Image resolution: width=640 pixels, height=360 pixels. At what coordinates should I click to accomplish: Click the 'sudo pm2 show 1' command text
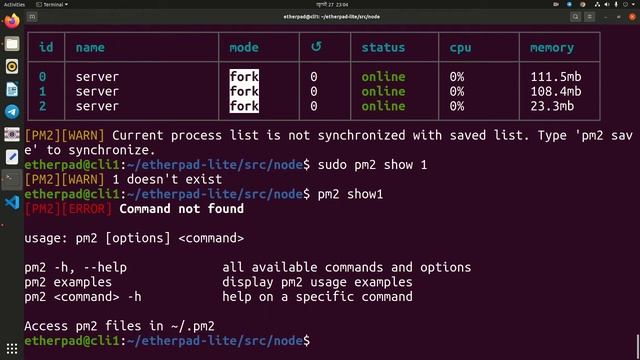pyautogui.click(x=372, y=165)
